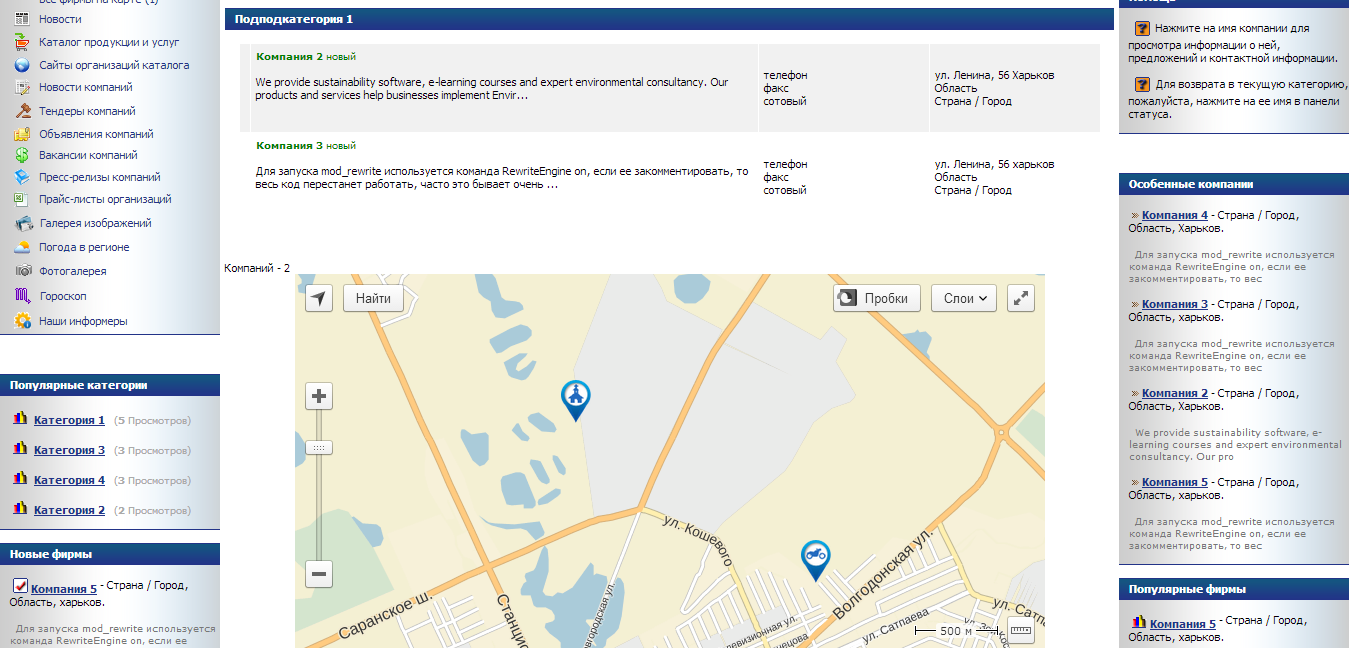The height and width of the screenshot is (648, 1349).
Task: Open Категория 2 popular category link
Action: coord(69,510)
